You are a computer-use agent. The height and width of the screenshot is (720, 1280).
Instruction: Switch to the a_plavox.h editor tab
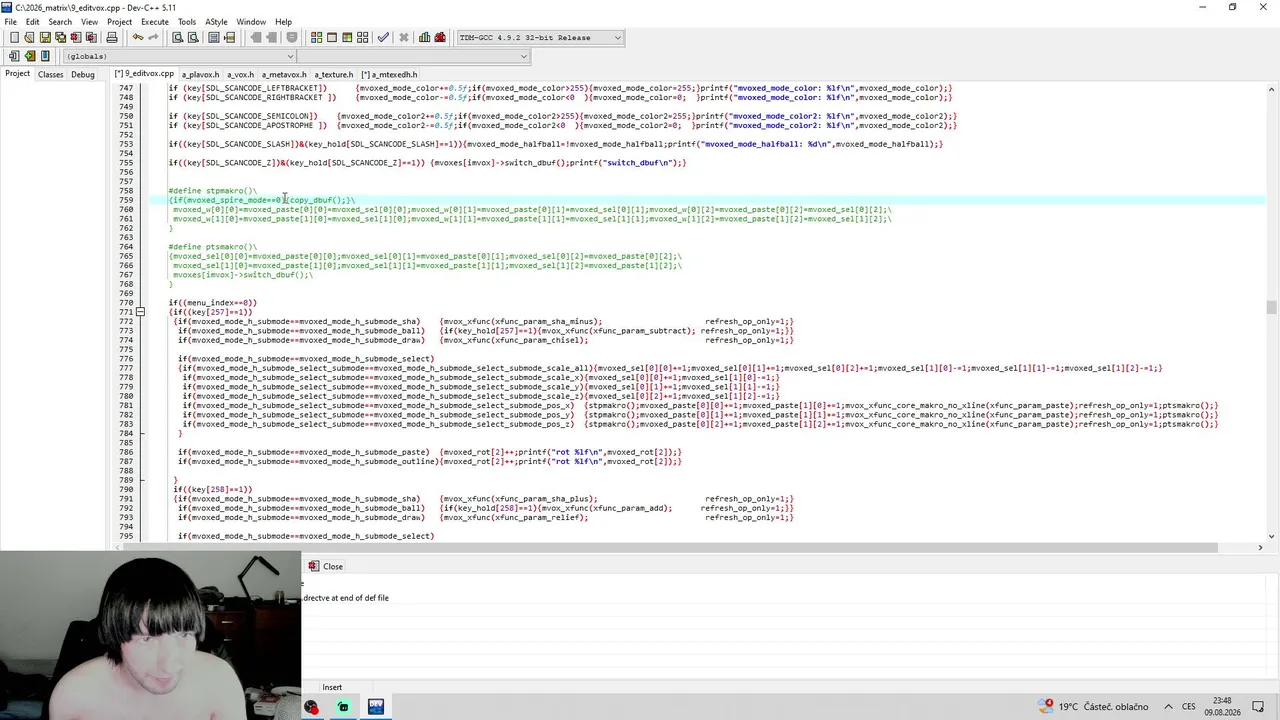[200, 74]
